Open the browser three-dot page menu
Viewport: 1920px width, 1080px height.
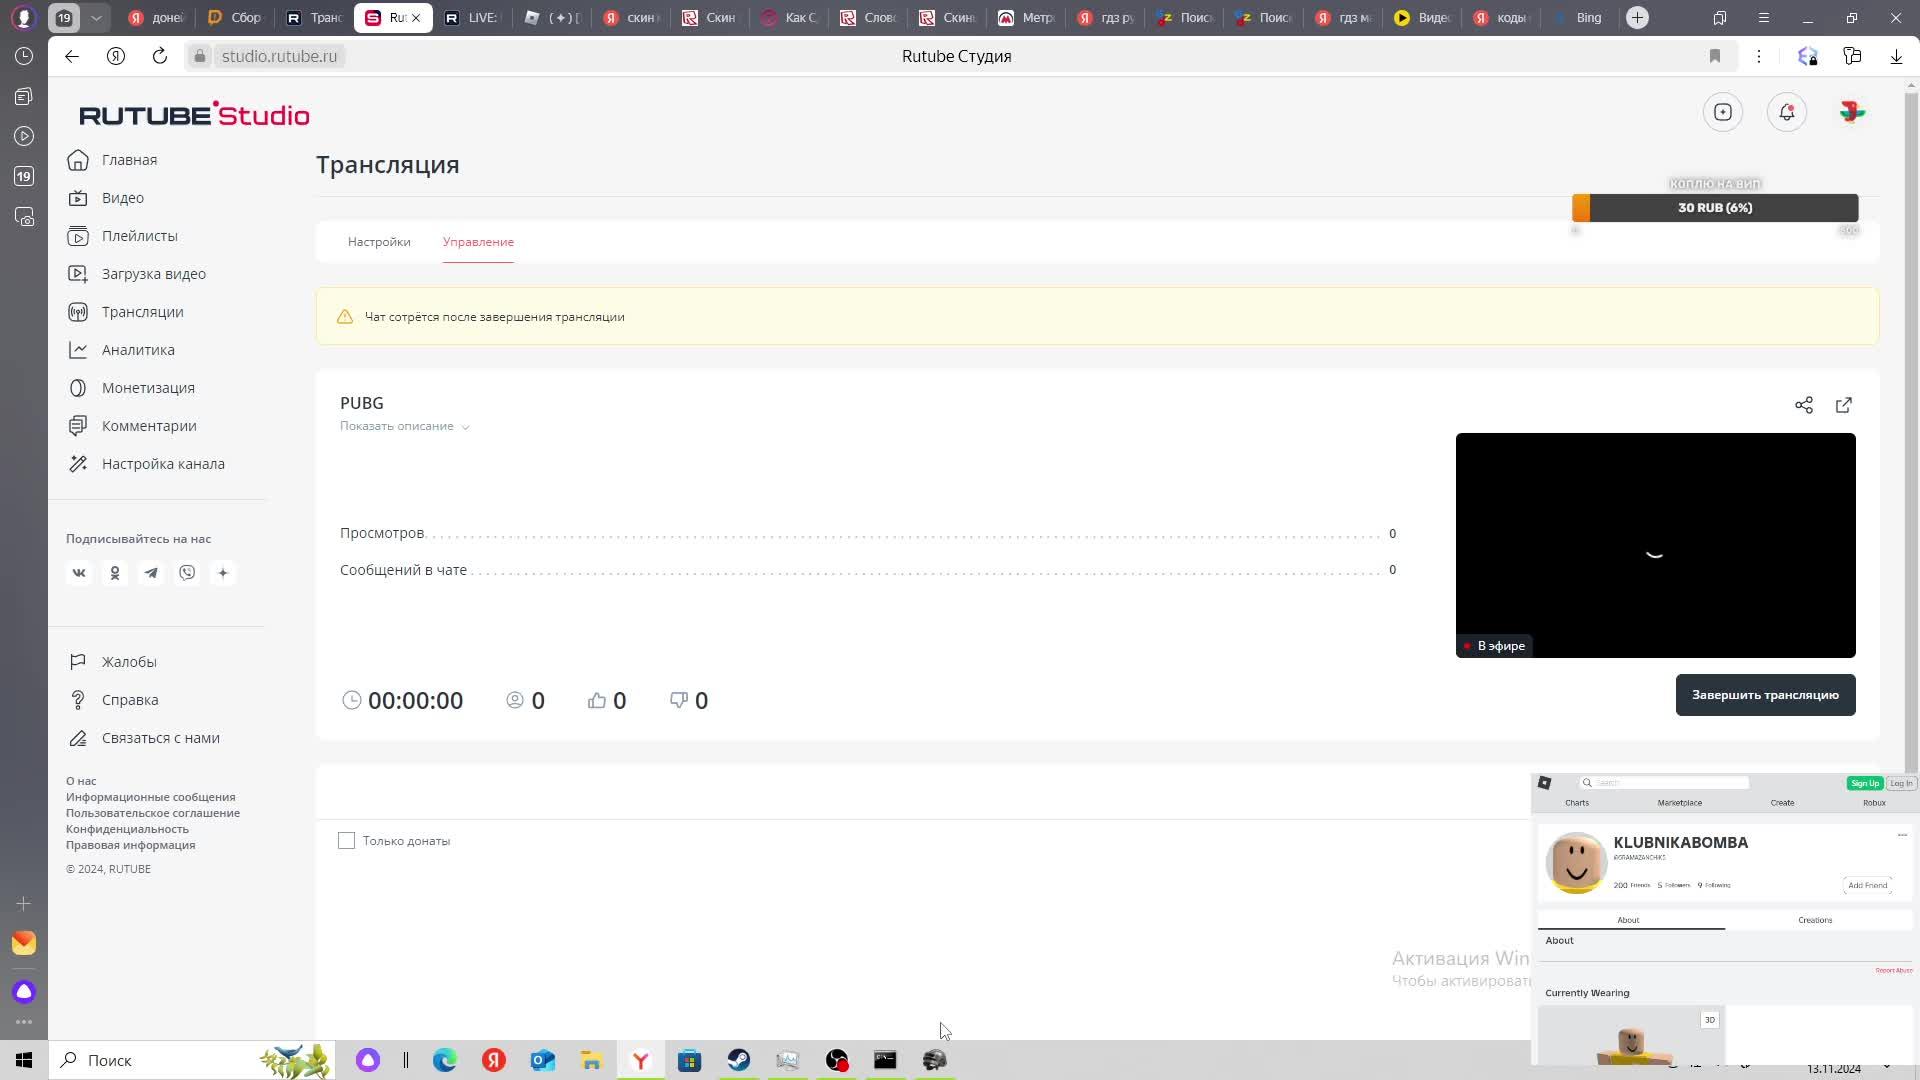1758,56
